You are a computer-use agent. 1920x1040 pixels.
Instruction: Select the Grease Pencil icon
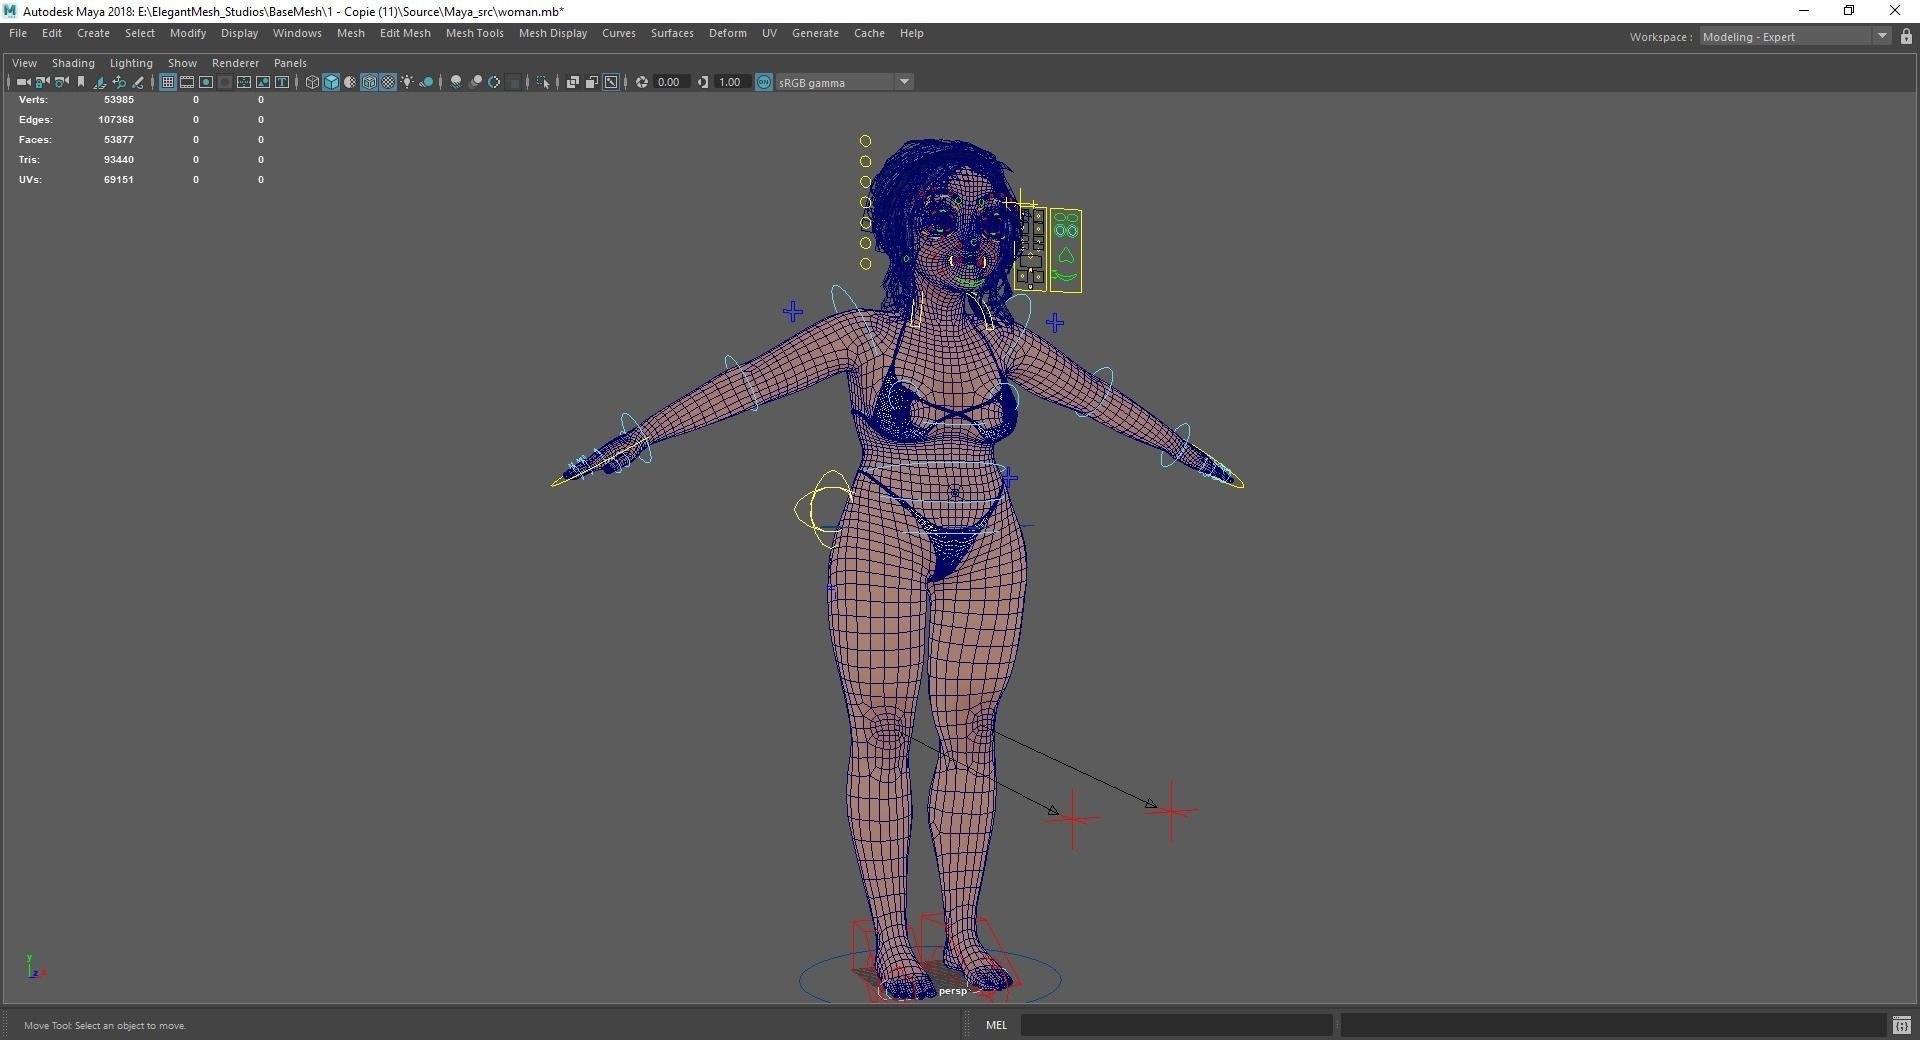[138, 82]
